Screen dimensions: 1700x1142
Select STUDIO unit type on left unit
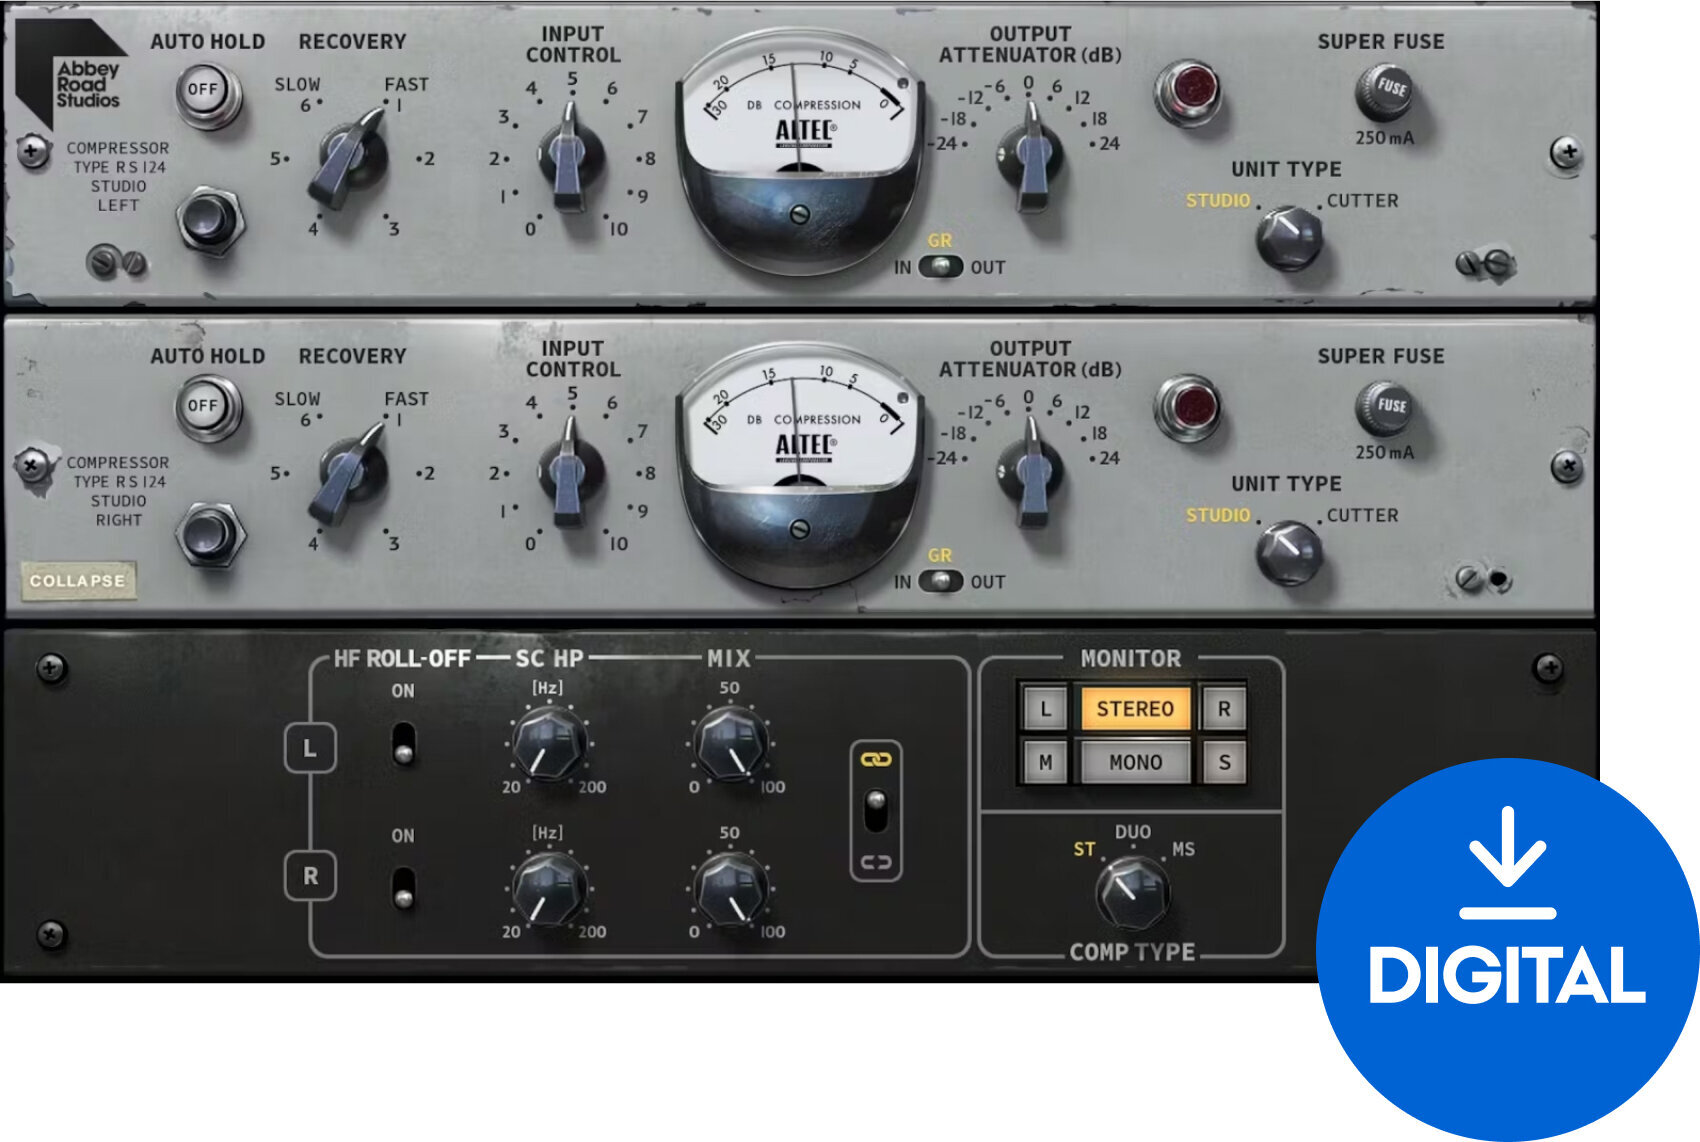pos(1218,200)
